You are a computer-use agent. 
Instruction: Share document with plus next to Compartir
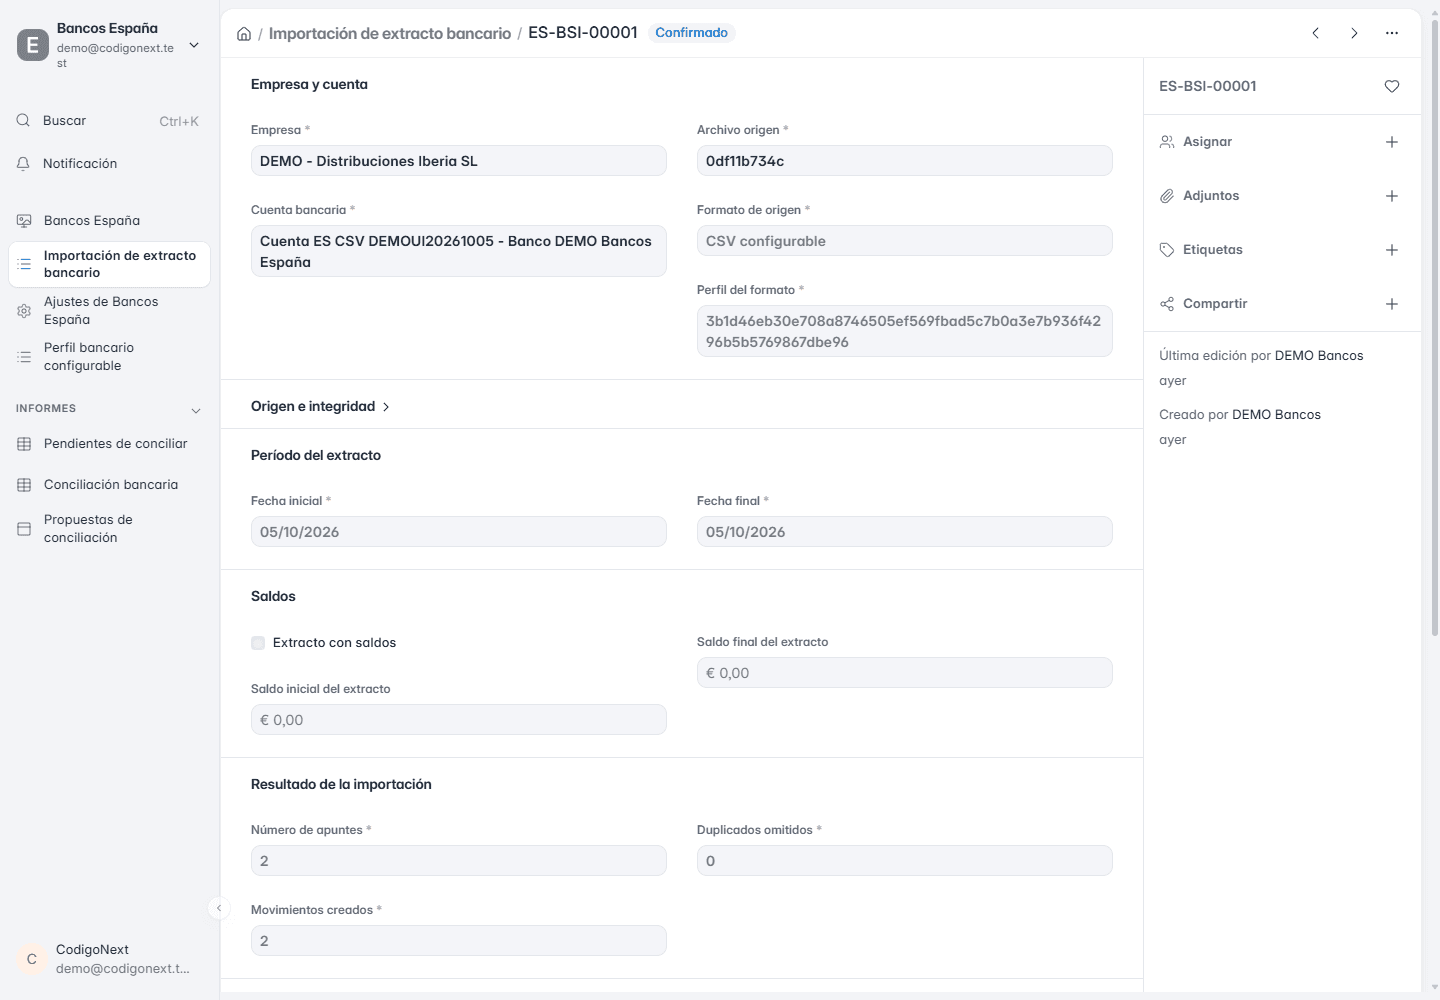[x=1392, y=304]
